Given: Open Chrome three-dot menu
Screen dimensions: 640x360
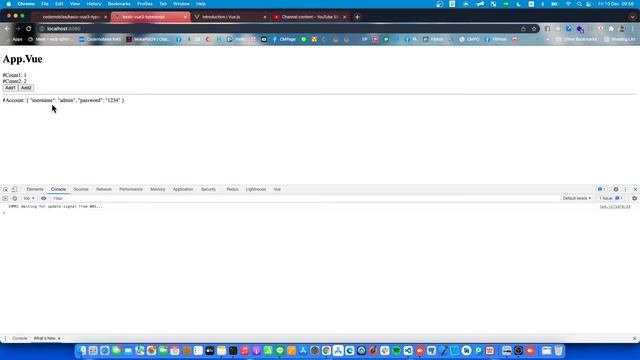Looking at the screenshot, I should 632,29.
